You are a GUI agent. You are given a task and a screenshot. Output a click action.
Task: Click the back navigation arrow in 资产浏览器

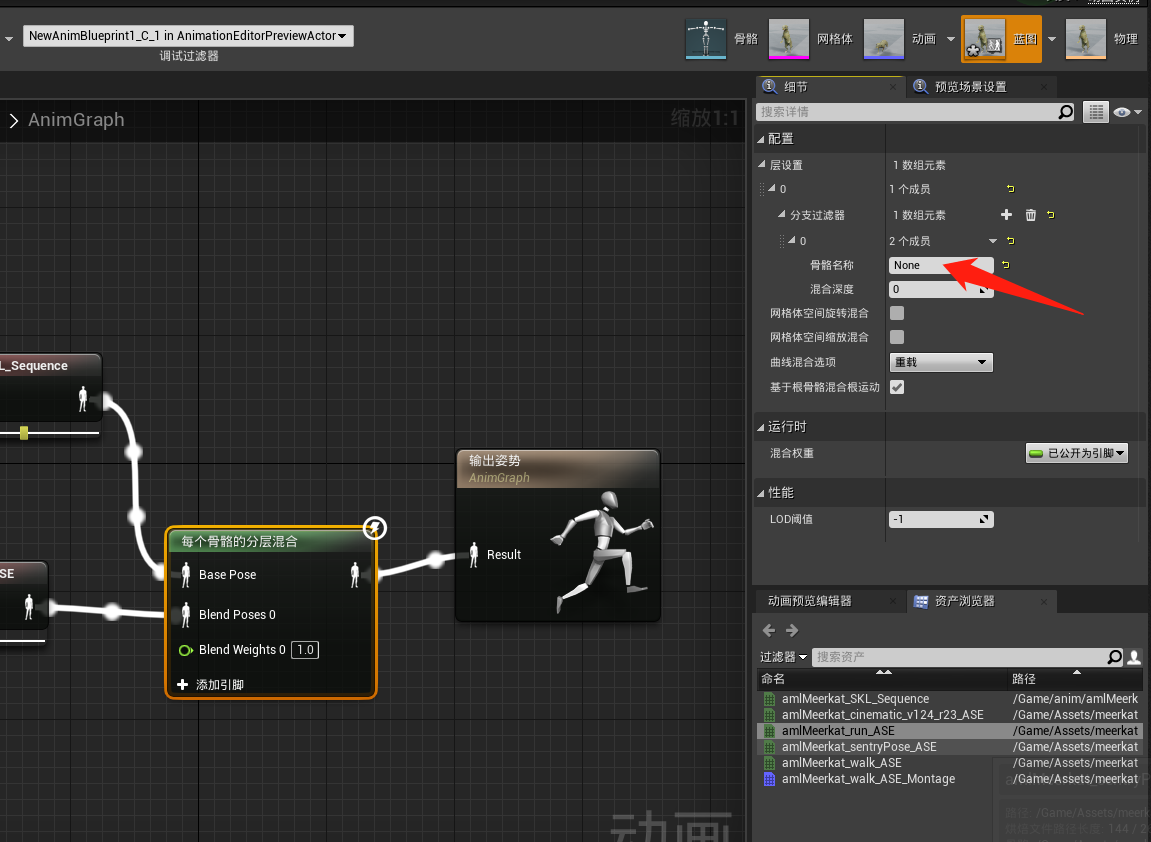tap(768, 630)
